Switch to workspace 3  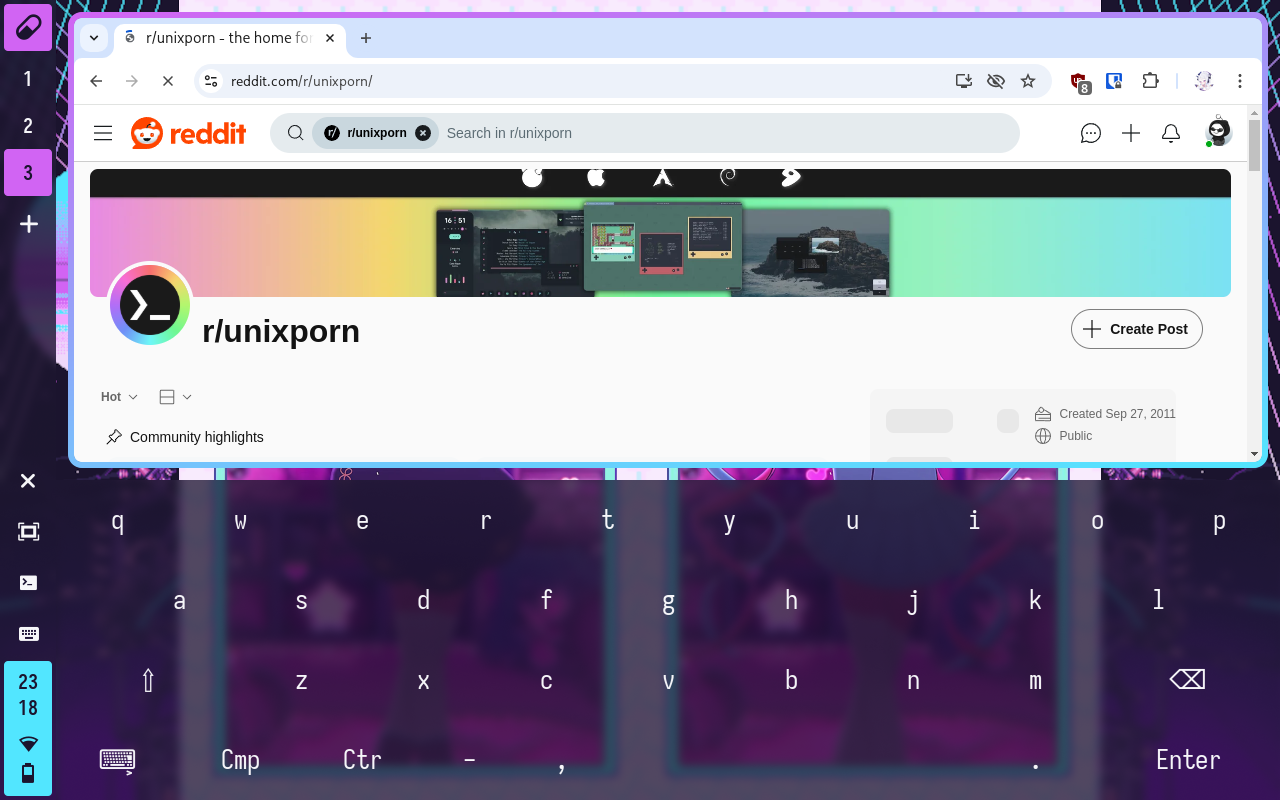tap(28, 173)
